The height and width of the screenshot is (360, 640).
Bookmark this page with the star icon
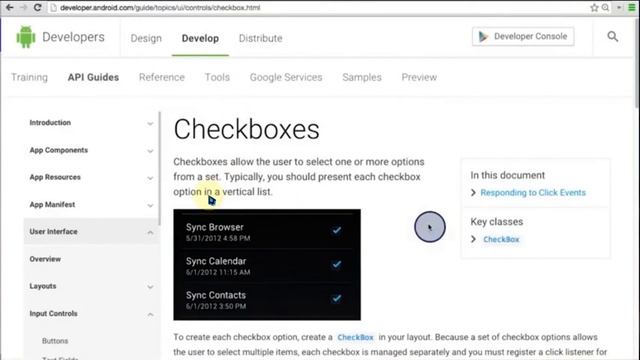click(x=594, y=7)
